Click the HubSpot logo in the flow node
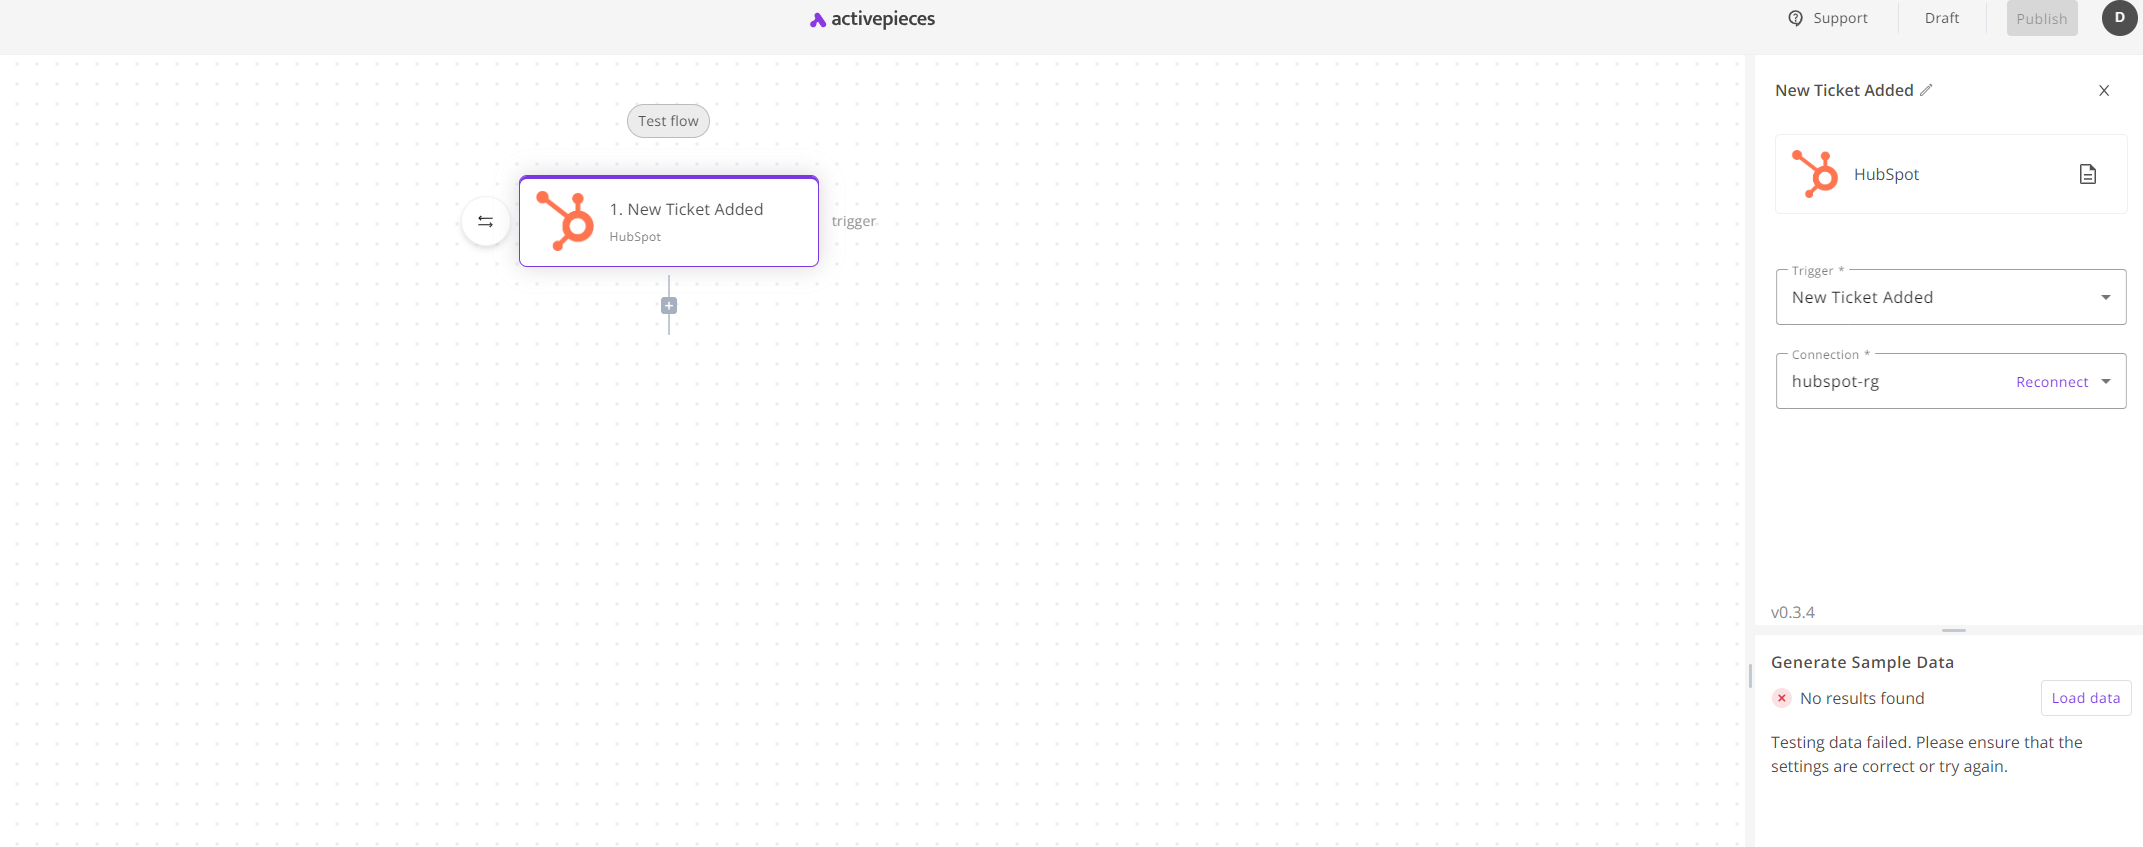Viewport: 2143px width, 847px height. pyautogui.click(x=566, y=221)
